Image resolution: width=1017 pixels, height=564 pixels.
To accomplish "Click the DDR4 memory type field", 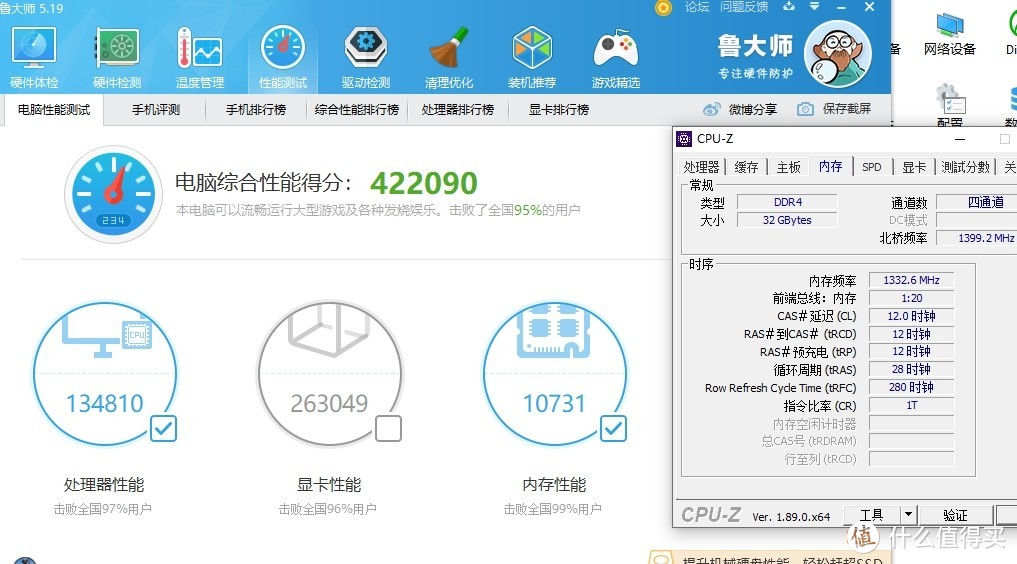I will point(787,202).
